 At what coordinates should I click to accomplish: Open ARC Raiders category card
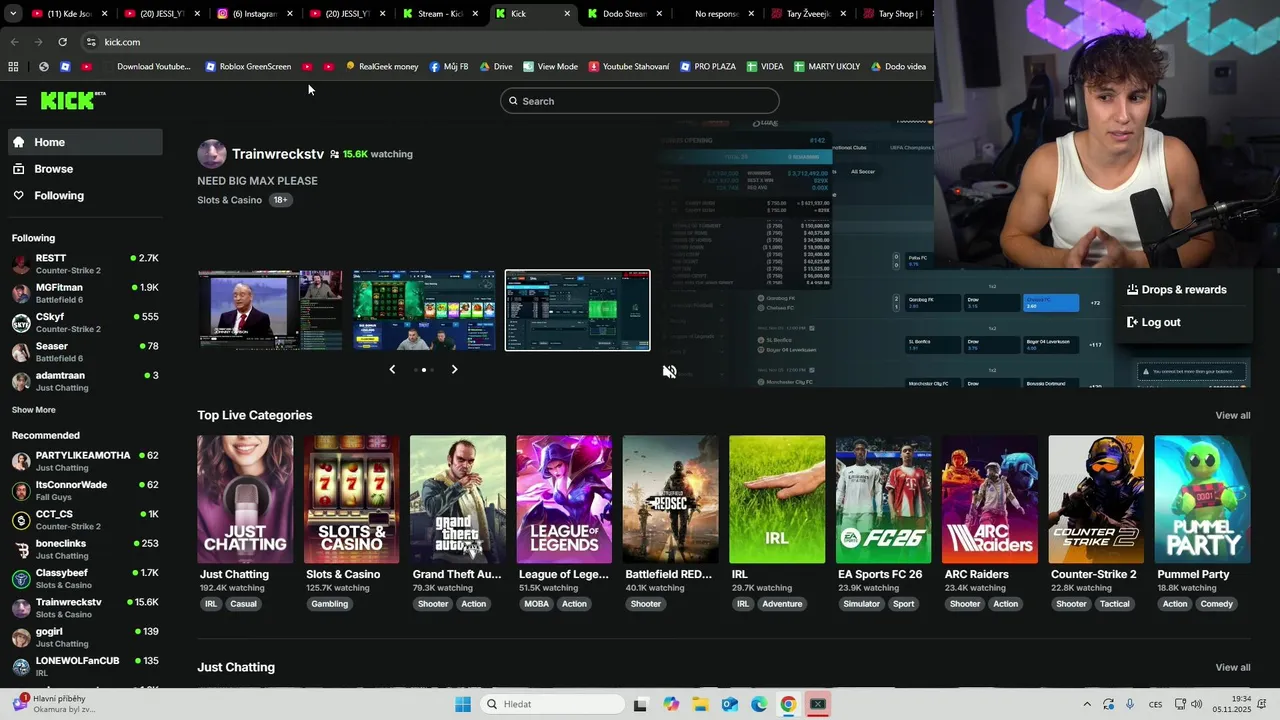pyautogui.click(x=990, y=499)
